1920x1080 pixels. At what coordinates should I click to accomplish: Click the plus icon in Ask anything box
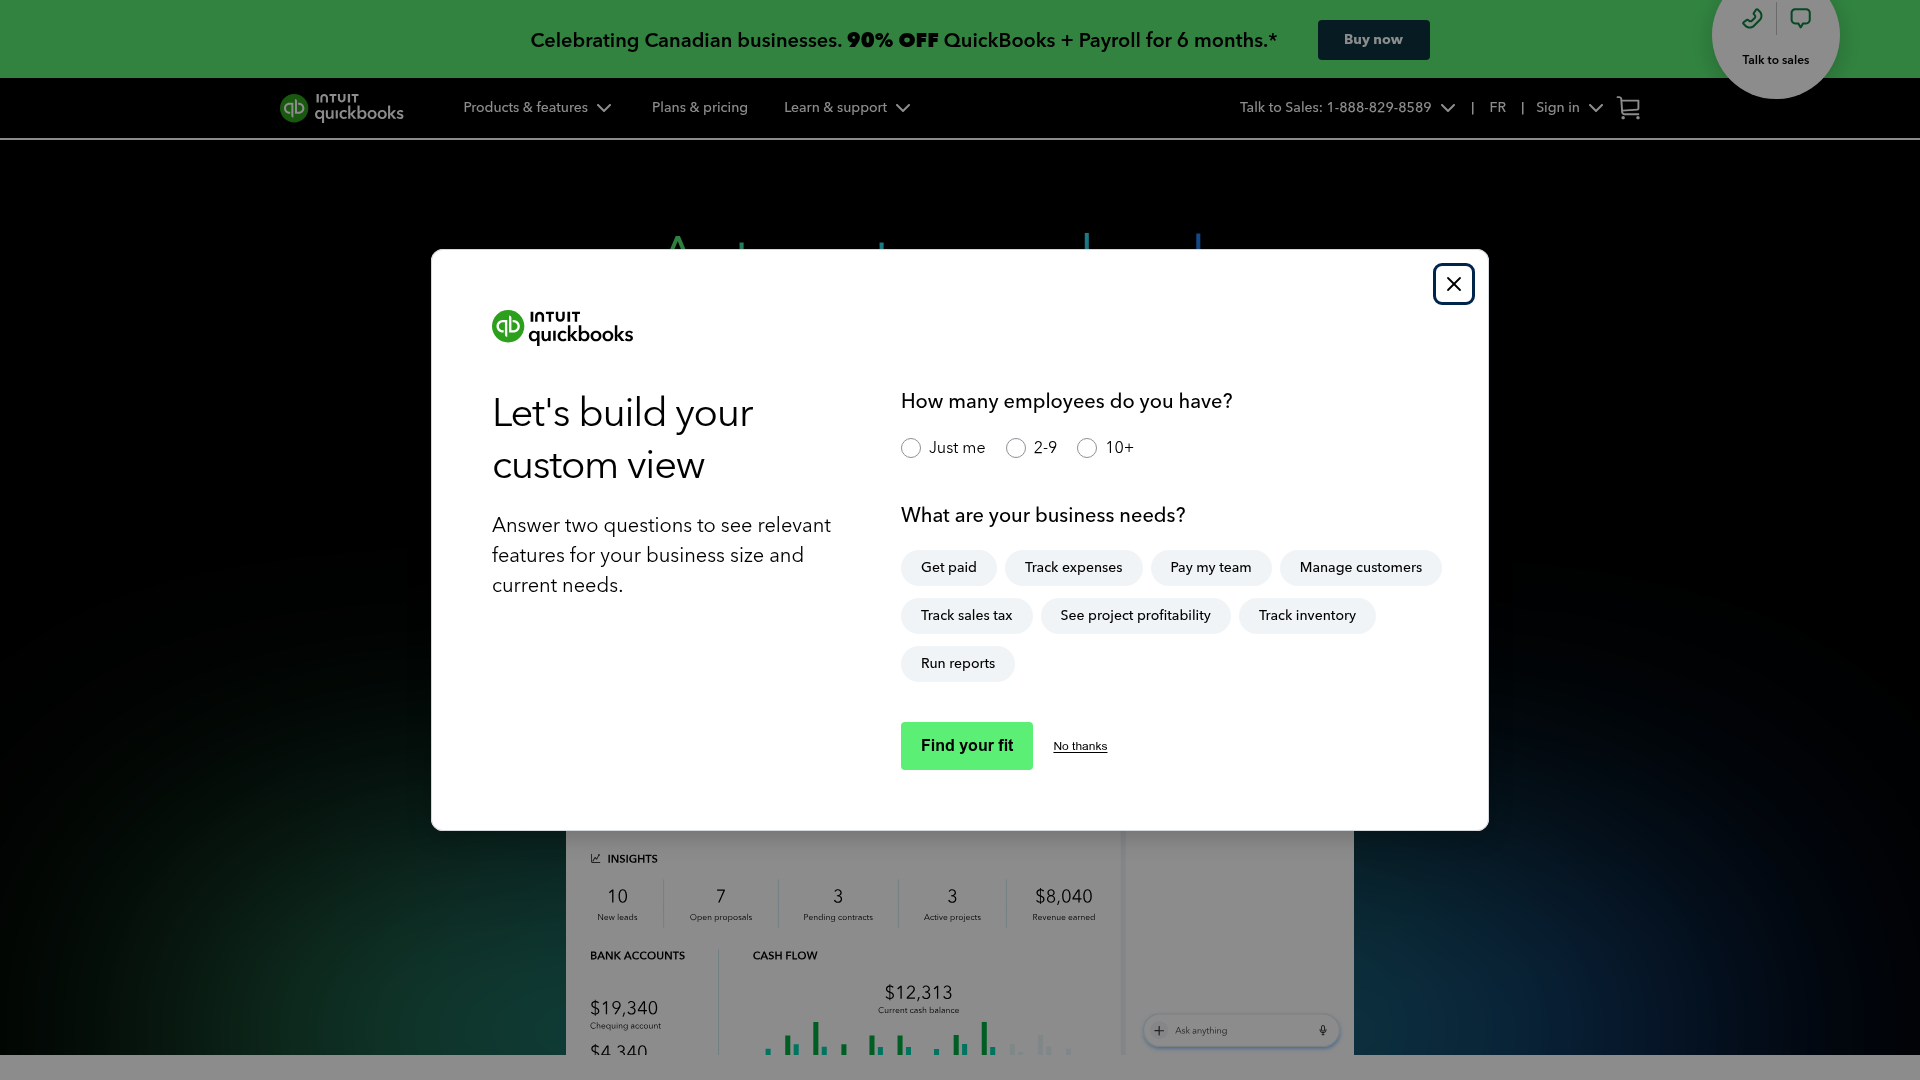[x=1159, y=1030]
